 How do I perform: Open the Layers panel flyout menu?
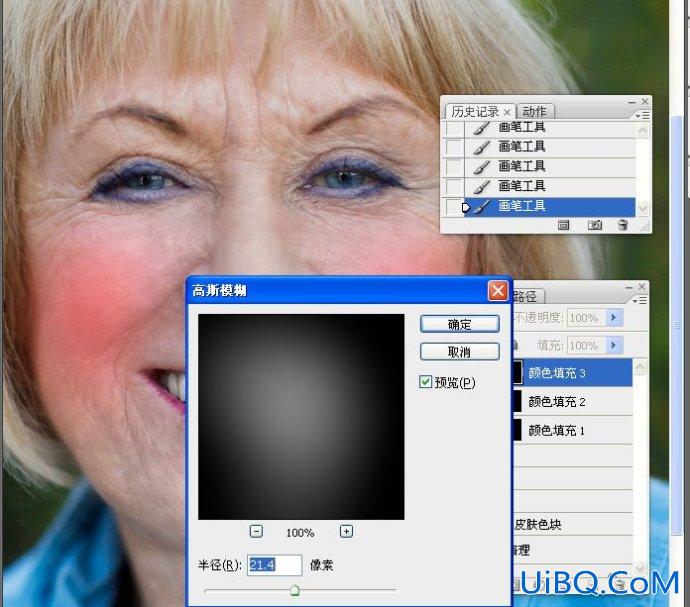[x=642, y=300]
